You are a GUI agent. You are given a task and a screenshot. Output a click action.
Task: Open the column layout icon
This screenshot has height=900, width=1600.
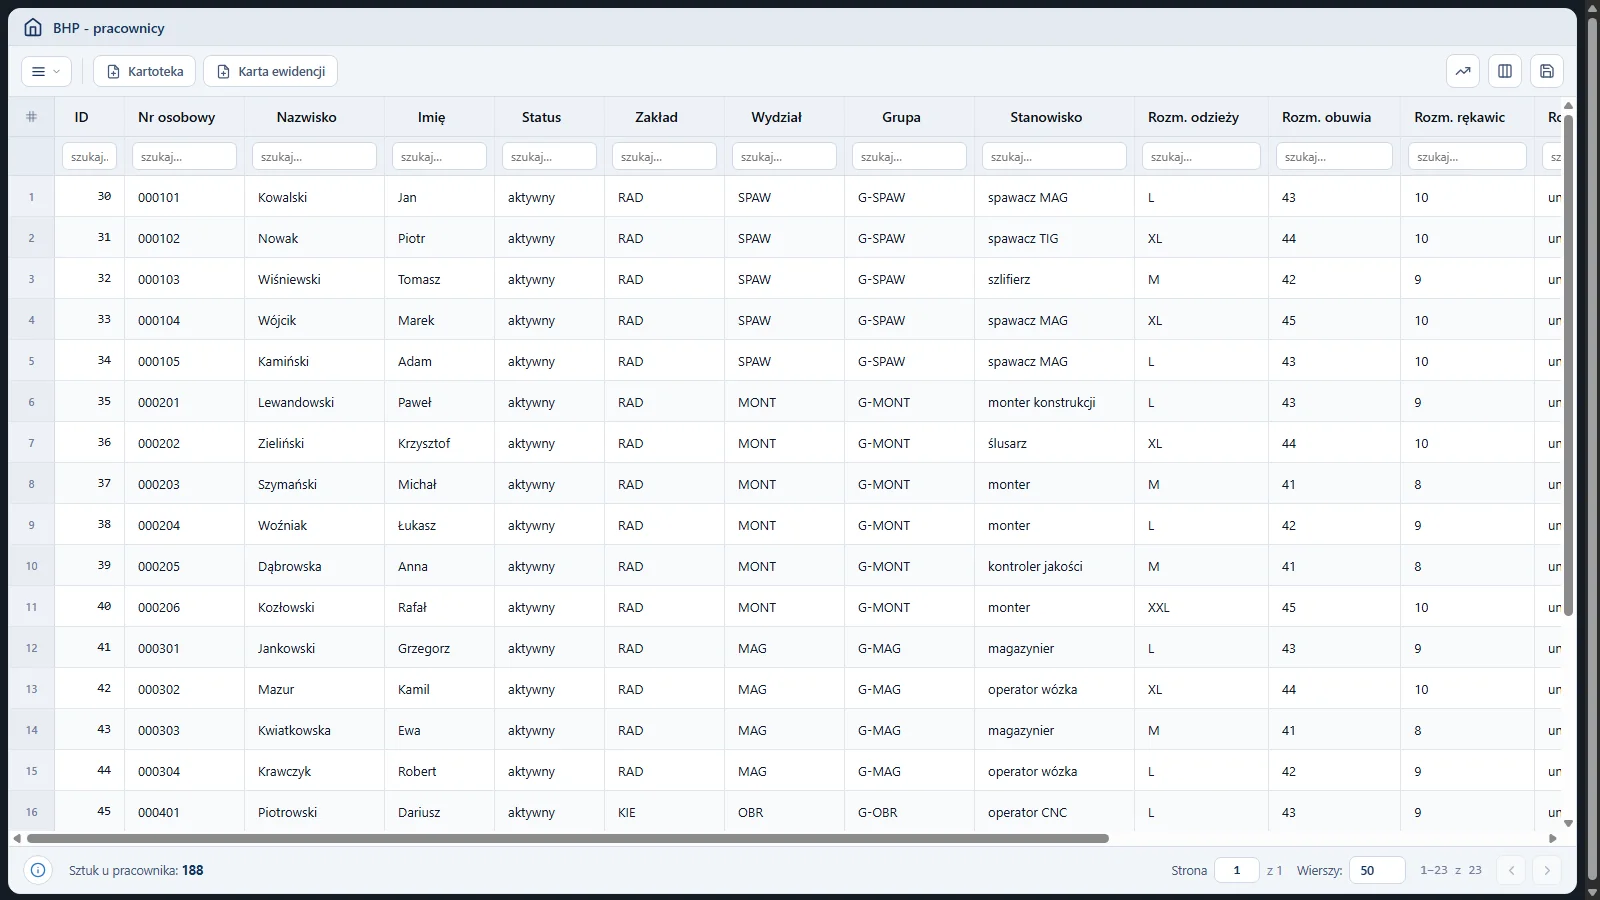[x=1505, y=71]
